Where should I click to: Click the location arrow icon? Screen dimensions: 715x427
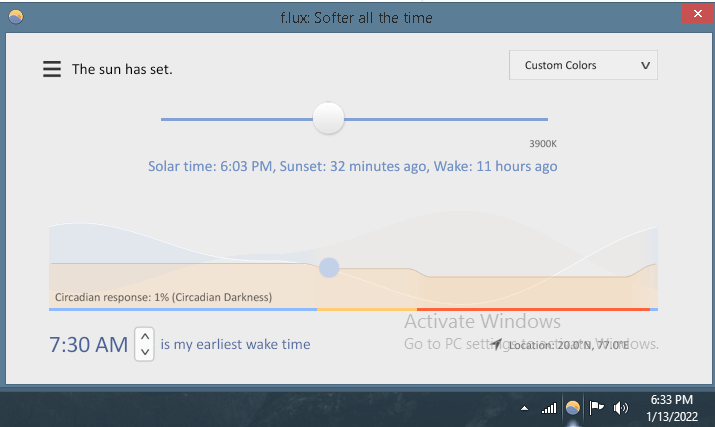coord(497,344)
